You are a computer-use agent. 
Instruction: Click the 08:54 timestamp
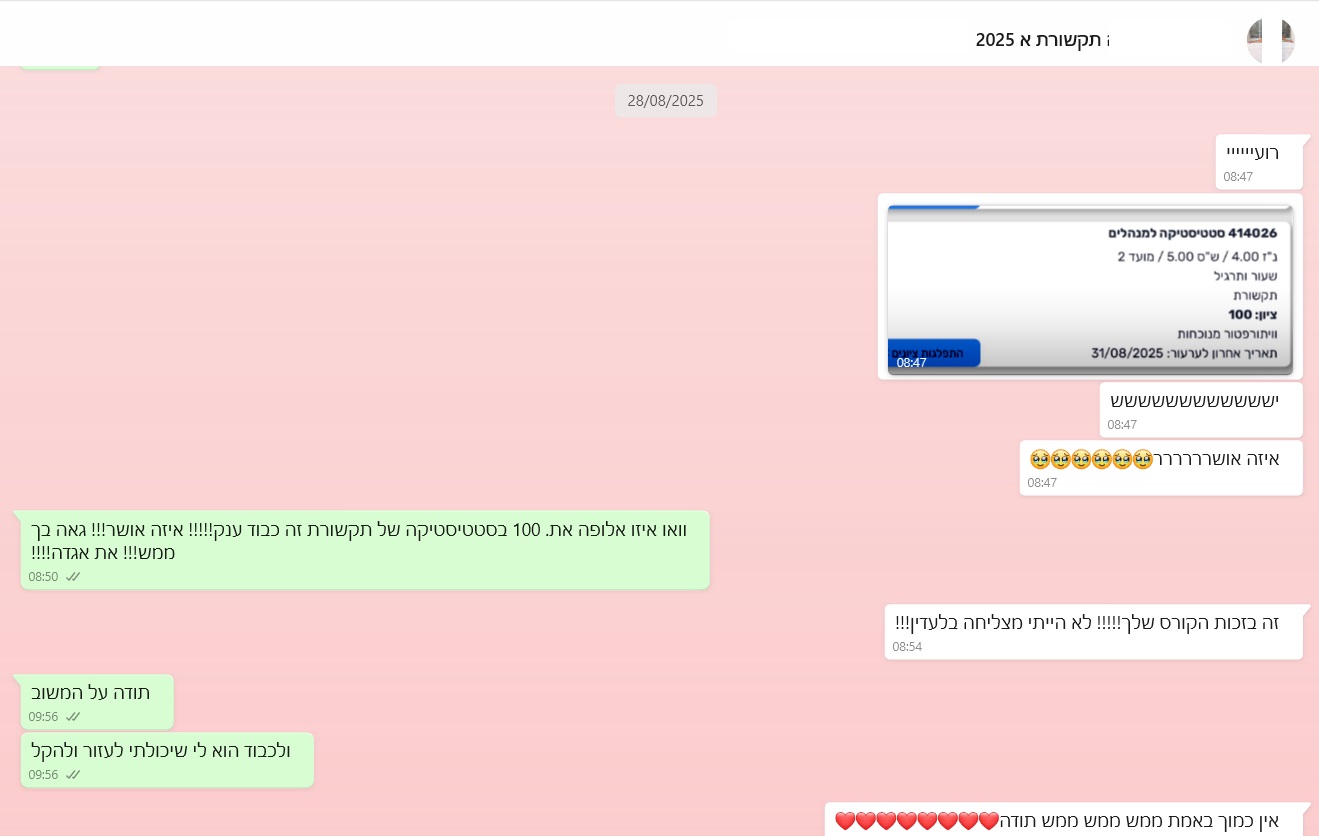907,647
